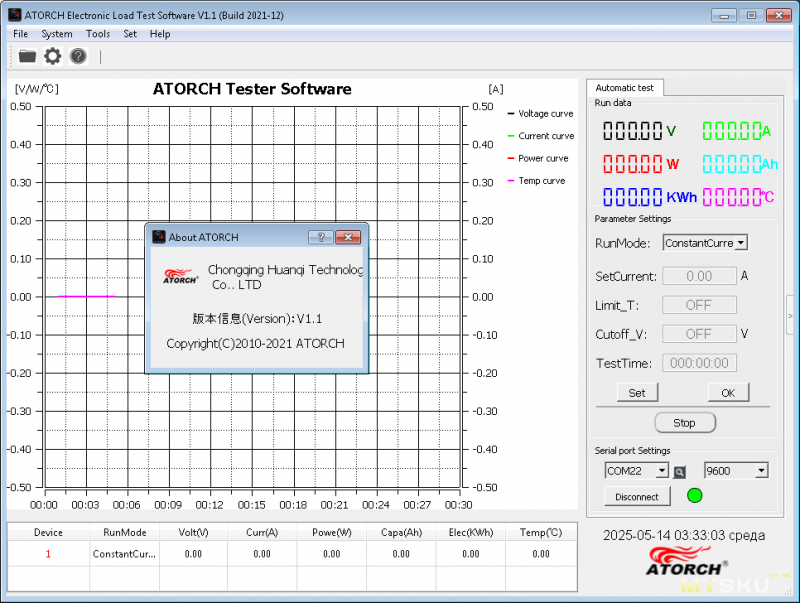Click the Current curve legend entry
Image resolution: width=800 pixels, height=603 pixels.
(x=541, y=136)
